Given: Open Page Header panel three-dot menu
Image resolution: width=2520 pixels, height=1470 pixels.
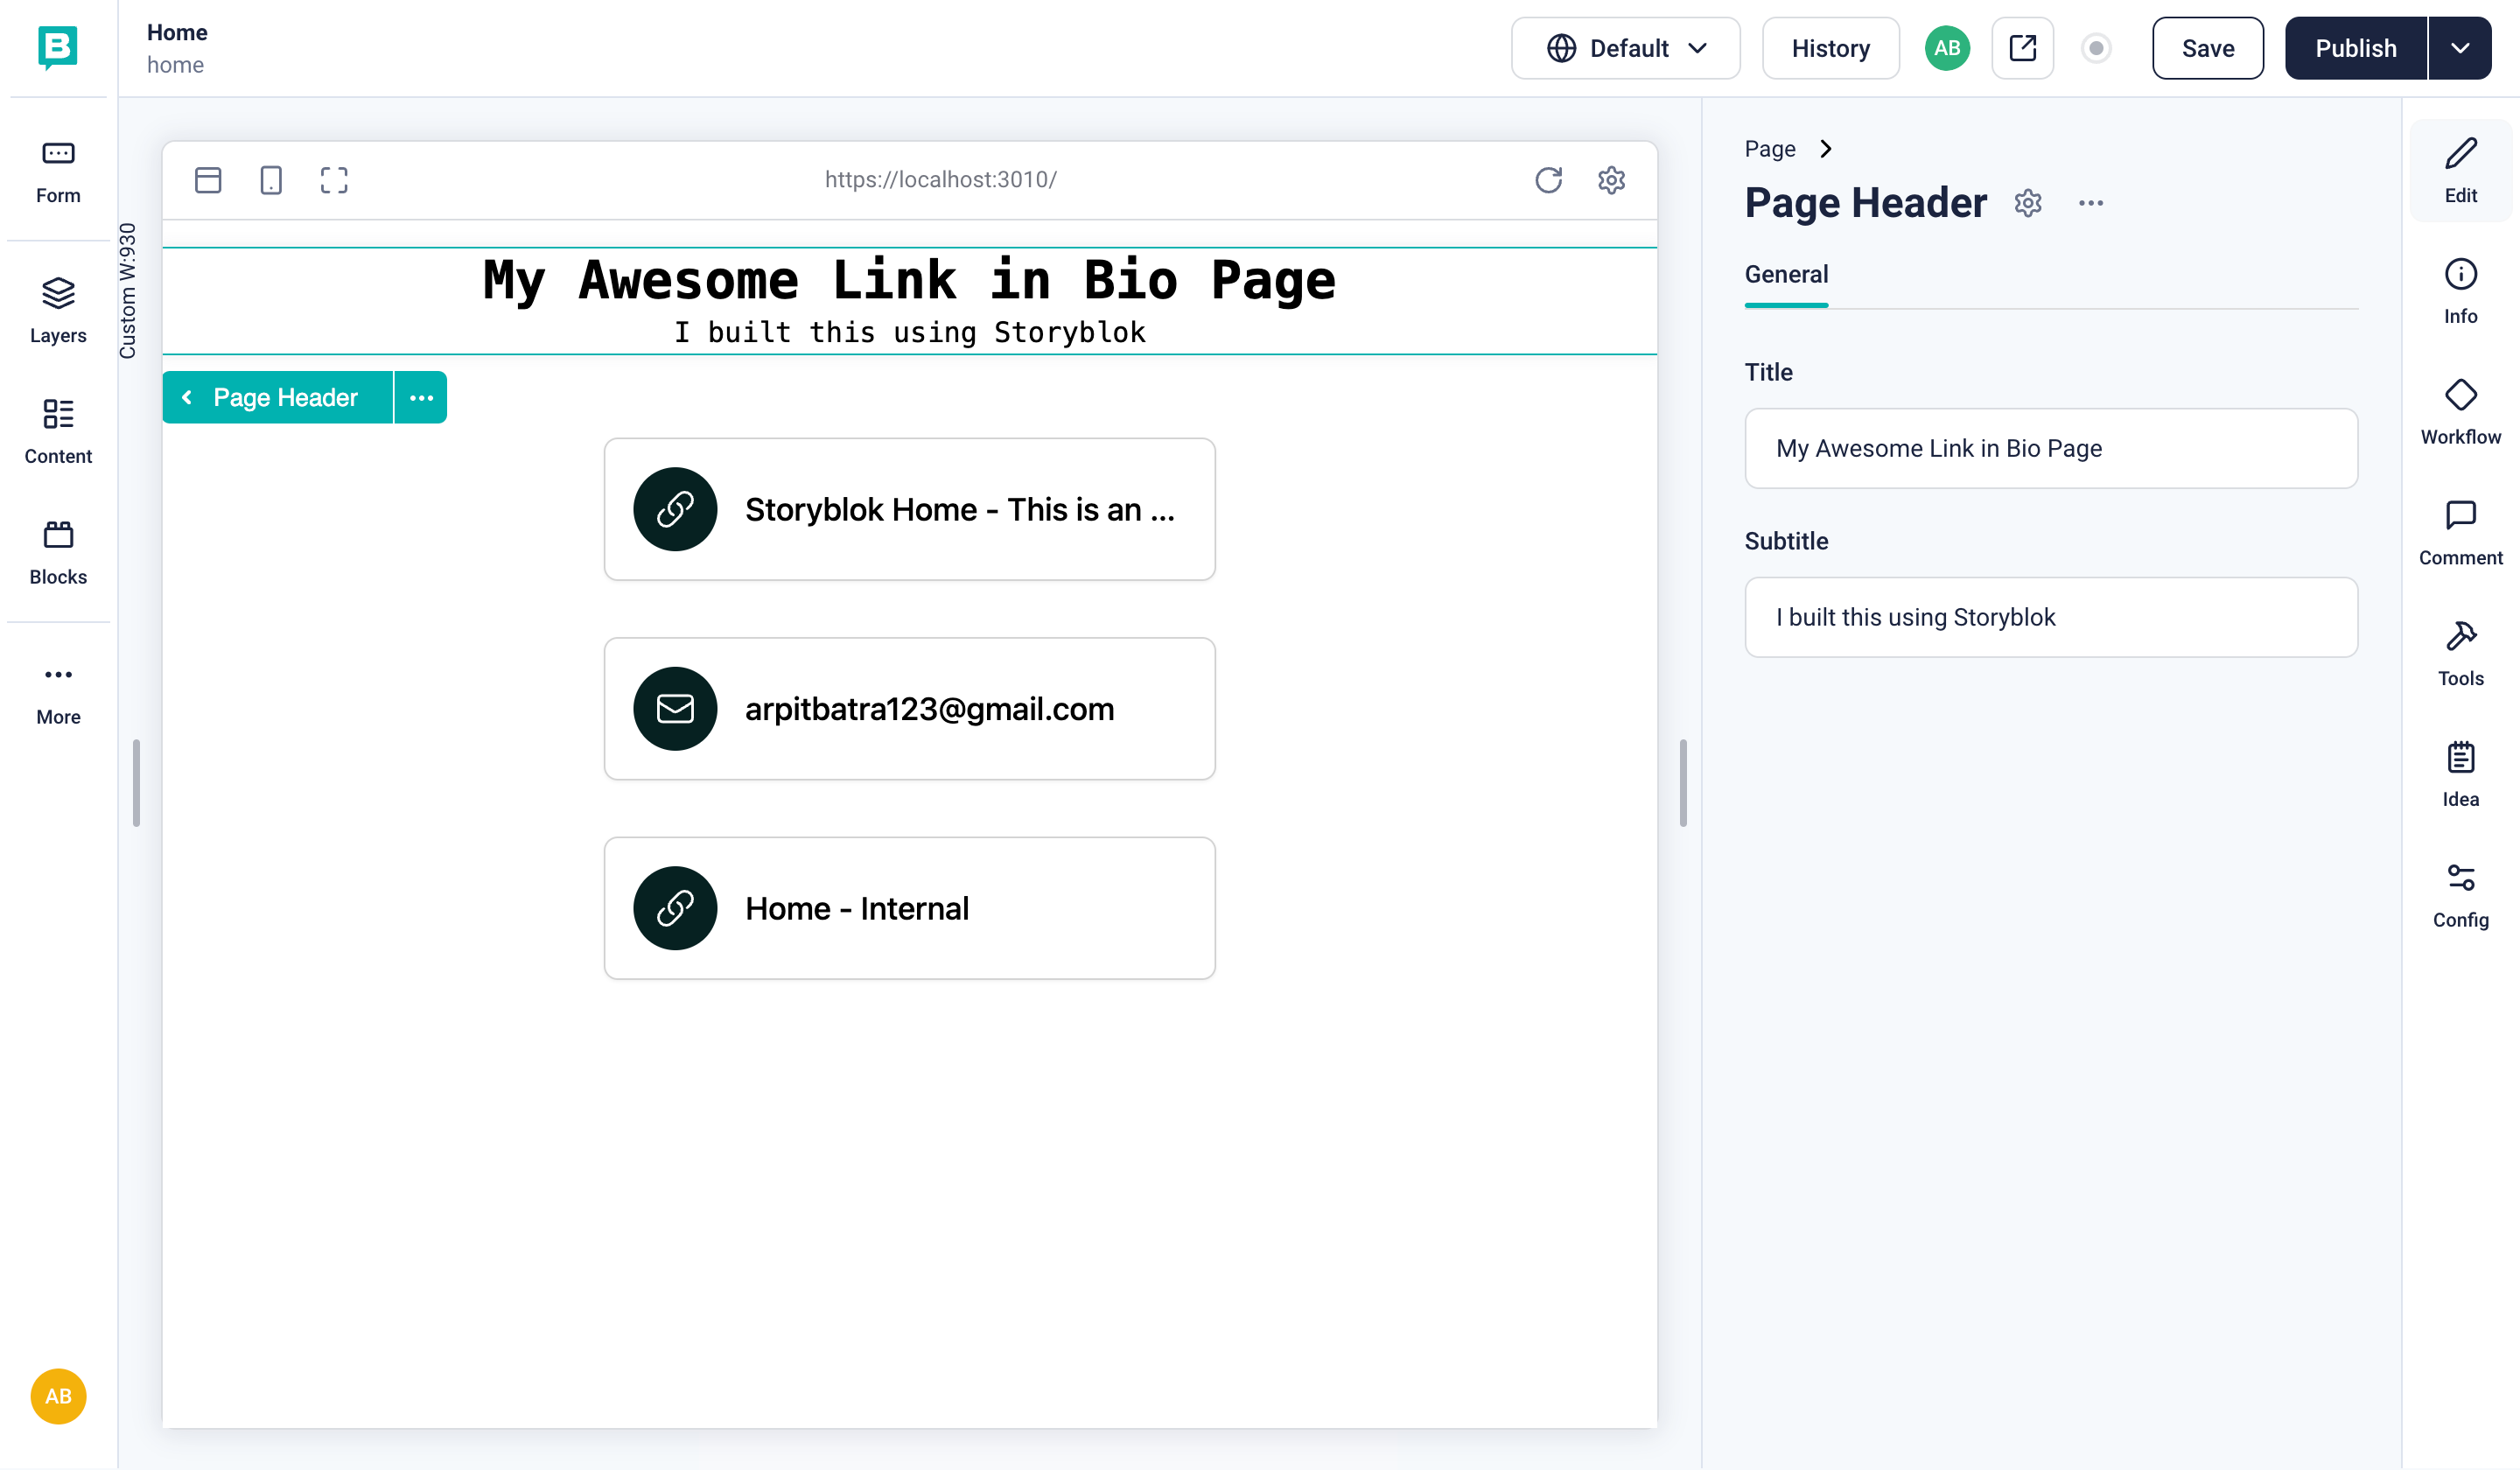Looking at the screenshot, I should [x=2091, y=203].
